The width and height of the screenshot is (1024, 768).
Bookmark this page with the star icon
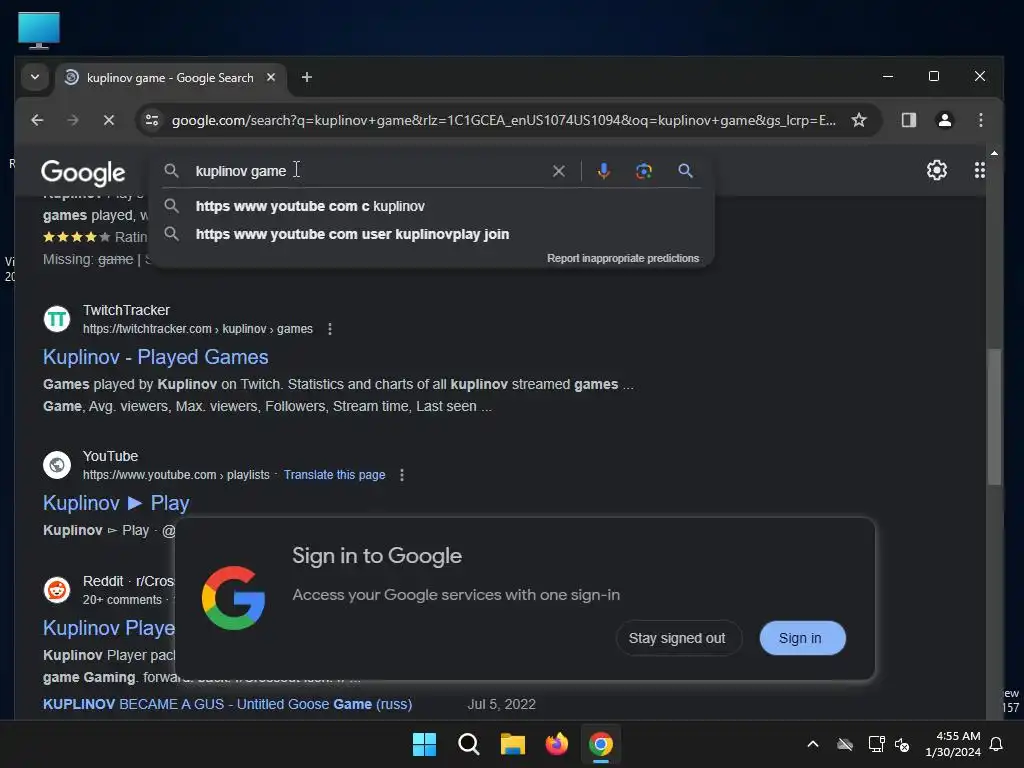(x=859, y=120)
